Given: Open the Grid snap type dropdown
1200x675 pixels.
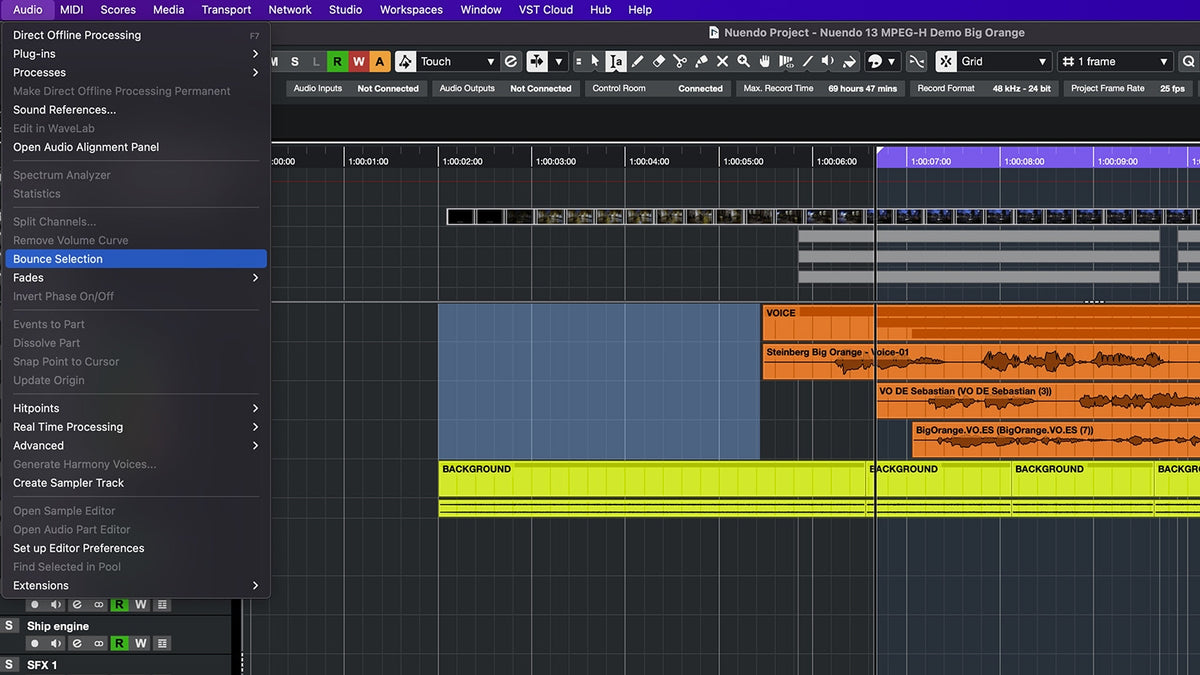Looking at the screenshot, I should [1005, 61].
